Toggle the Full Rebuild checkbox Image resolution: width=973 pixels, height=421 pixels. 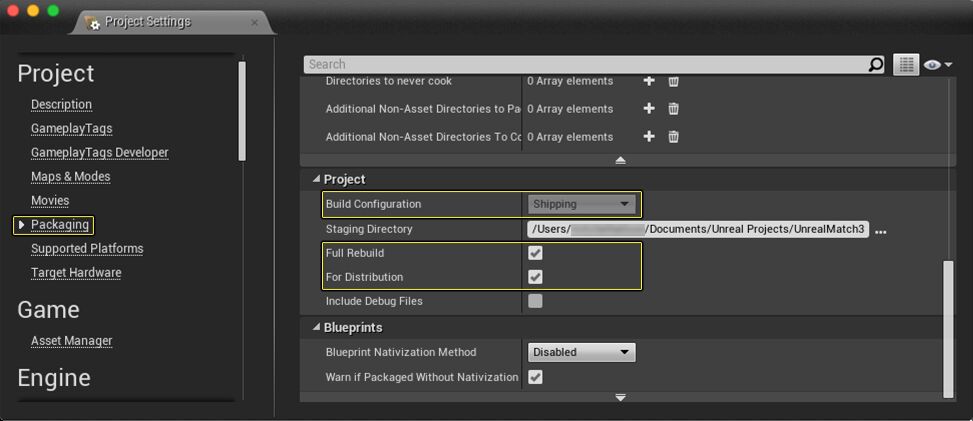pos(535,253)
